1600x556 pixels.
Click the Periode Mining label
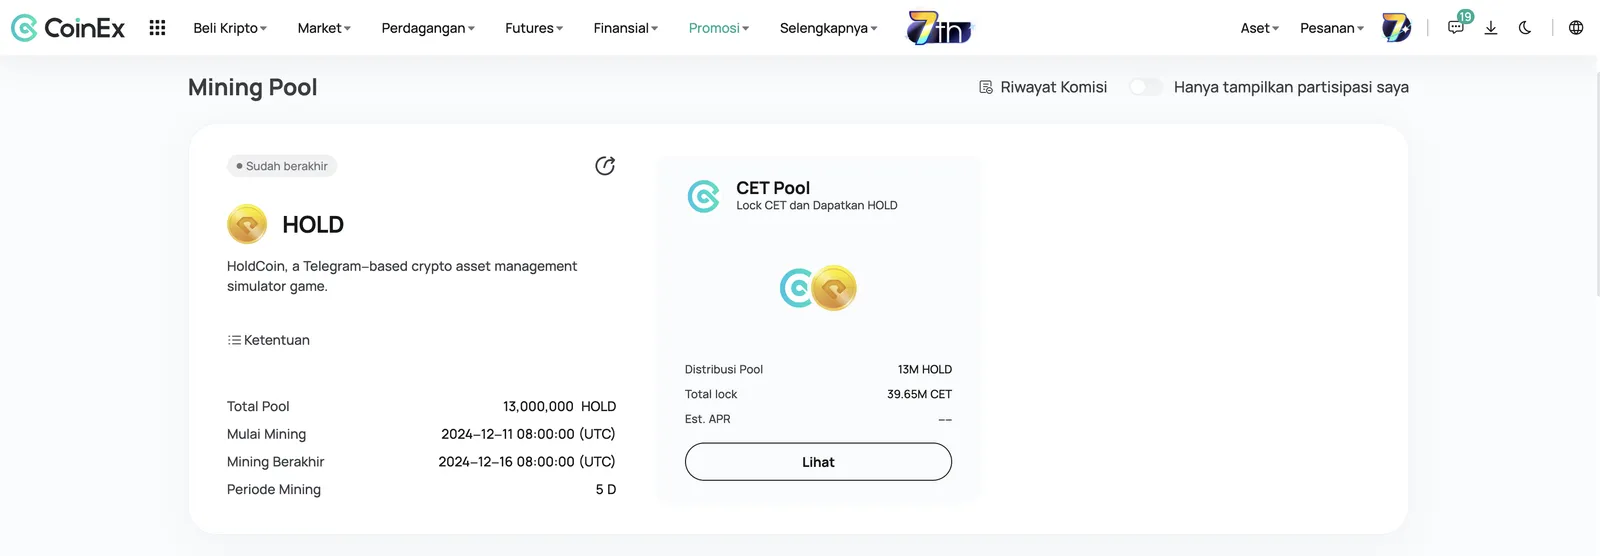click(x=274, y=489)
